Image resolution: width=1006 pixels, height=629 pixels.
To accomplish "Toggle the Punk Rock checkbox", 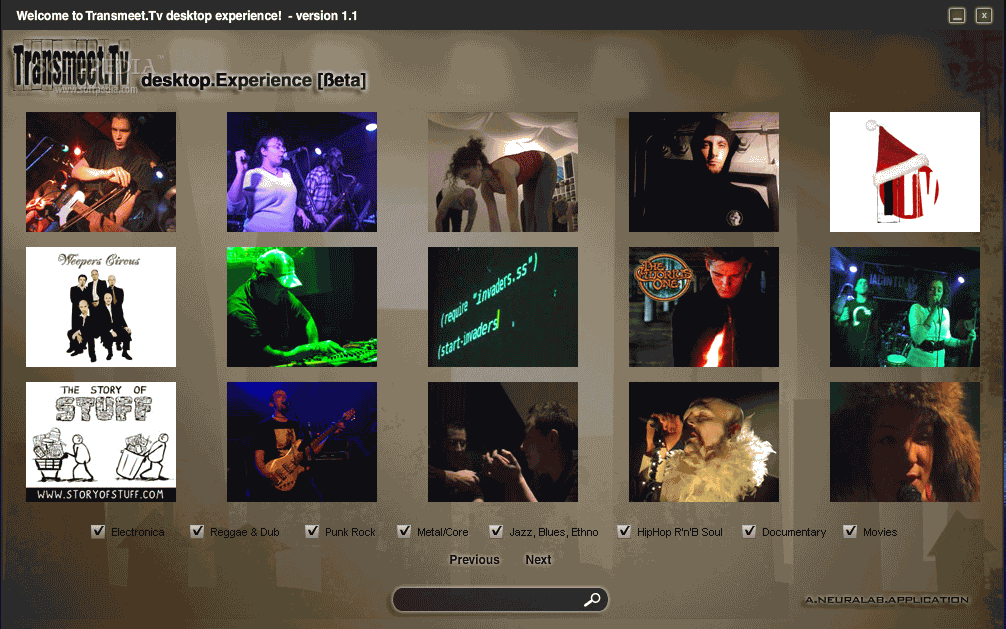I will [x=312, y=531].
